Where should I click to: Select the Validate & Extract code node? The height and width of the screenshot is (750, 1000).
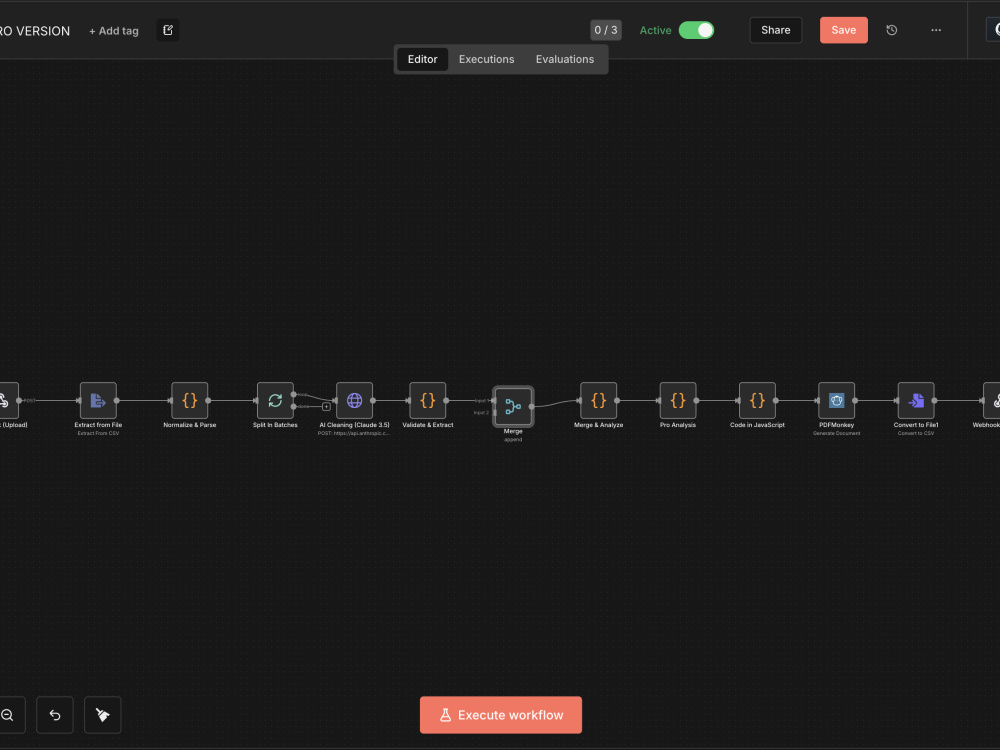(428, 401)
